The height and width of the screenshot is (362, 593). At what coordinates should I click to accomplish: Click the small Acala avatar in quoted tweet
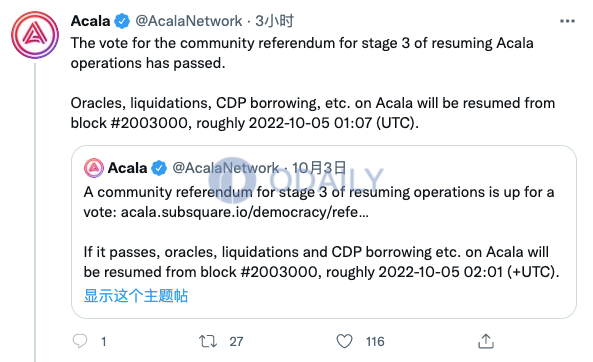click(x=94, y=168)
